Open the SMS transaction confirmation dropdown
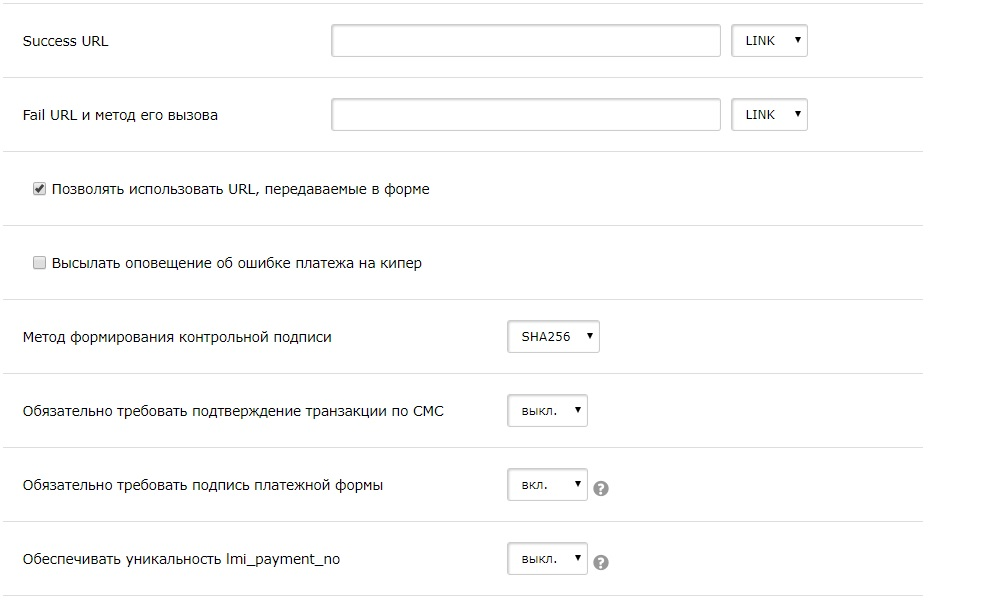 pos(547,411)
